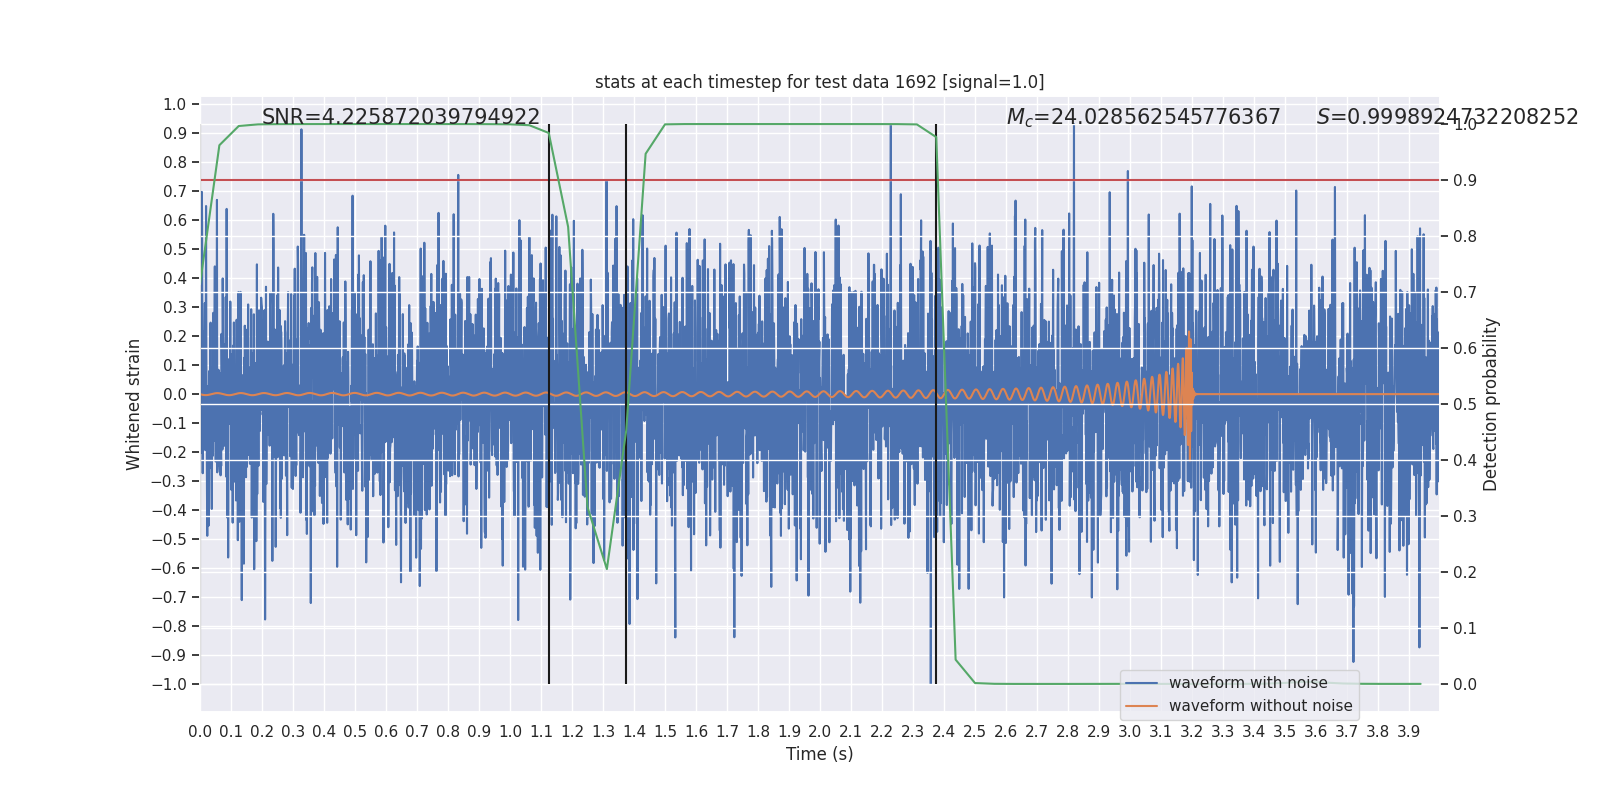Image resolution: width=1600 pixels, height=800 pixels.
Task: Click the 'Detection probability' axis label
Action: tap(1491, 404)
